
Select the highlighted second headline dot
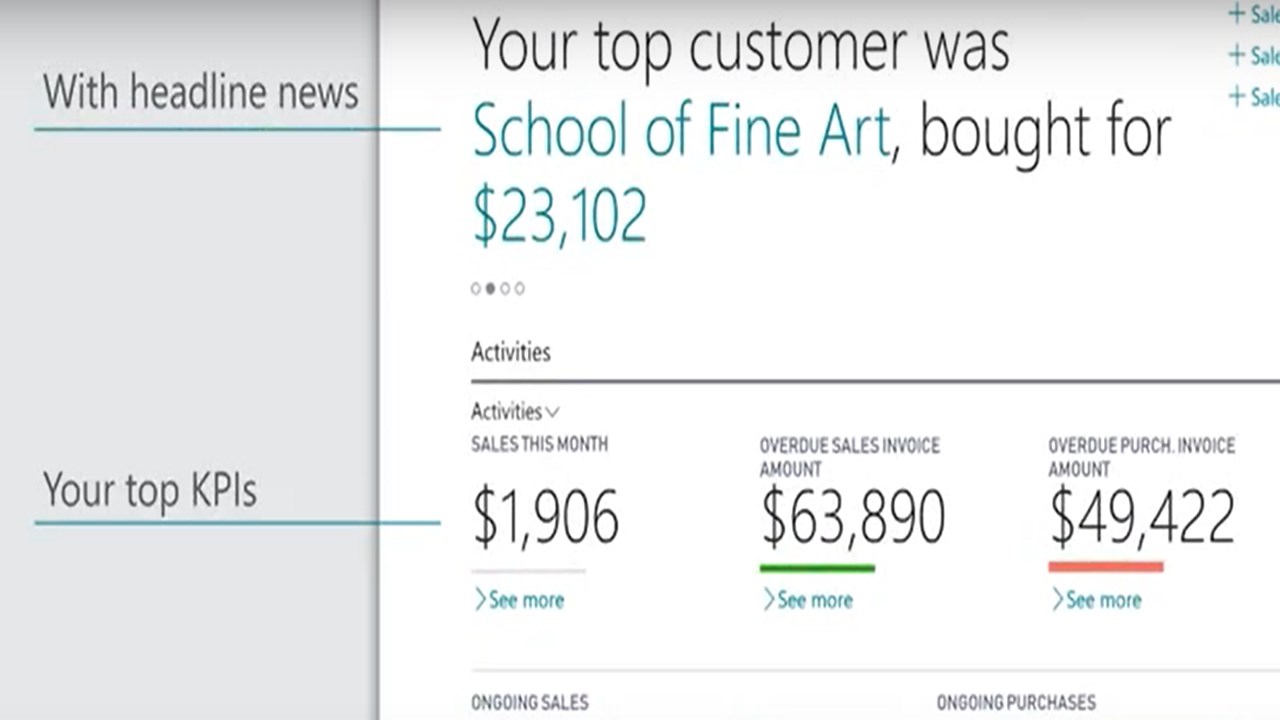coord(490,289)
